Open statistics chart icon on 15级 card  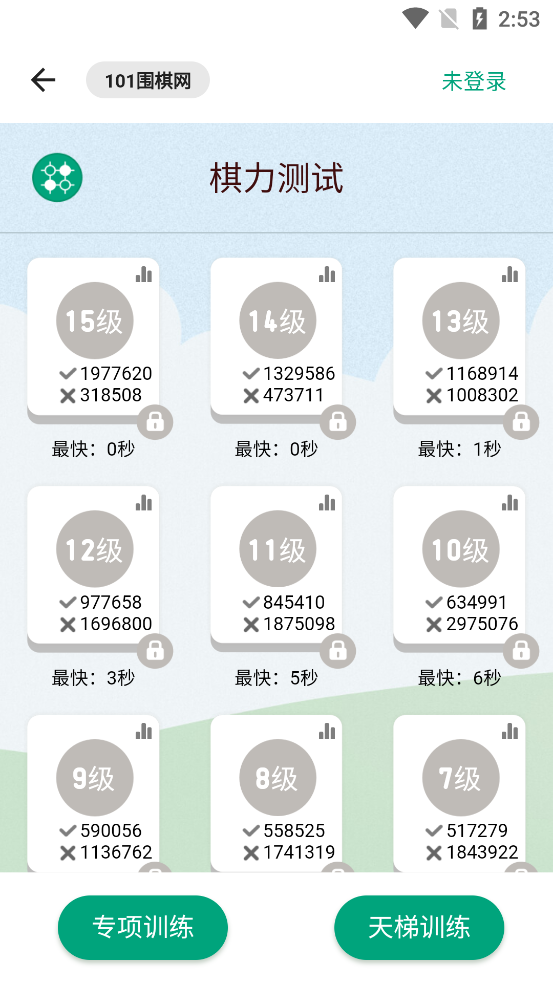tap(144, 274)
